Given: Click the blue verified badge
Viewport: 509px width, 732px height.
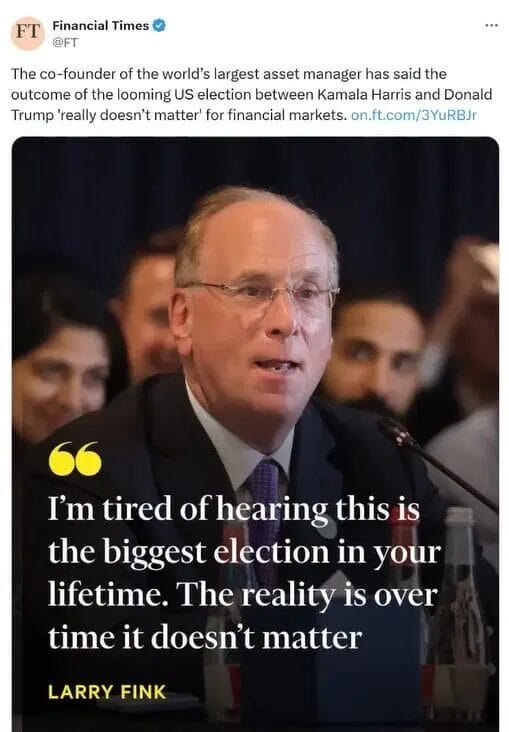Looking at the screenshot, I should click(159, 25).
